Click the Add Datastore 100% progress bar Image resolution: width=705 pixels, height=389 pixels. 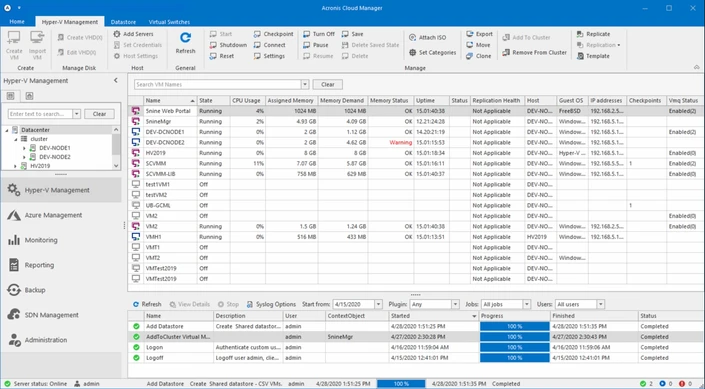tap(514, 326)
